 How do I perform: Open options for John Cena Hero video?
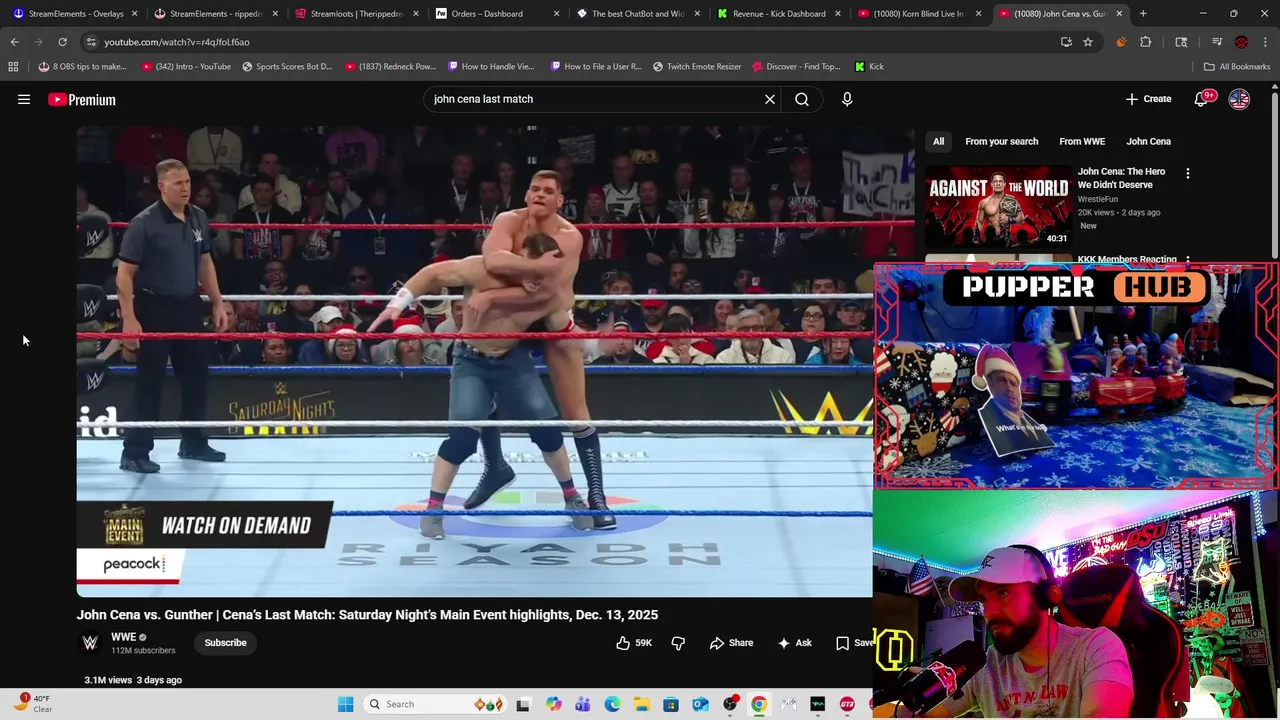[x=1187, y=174]
